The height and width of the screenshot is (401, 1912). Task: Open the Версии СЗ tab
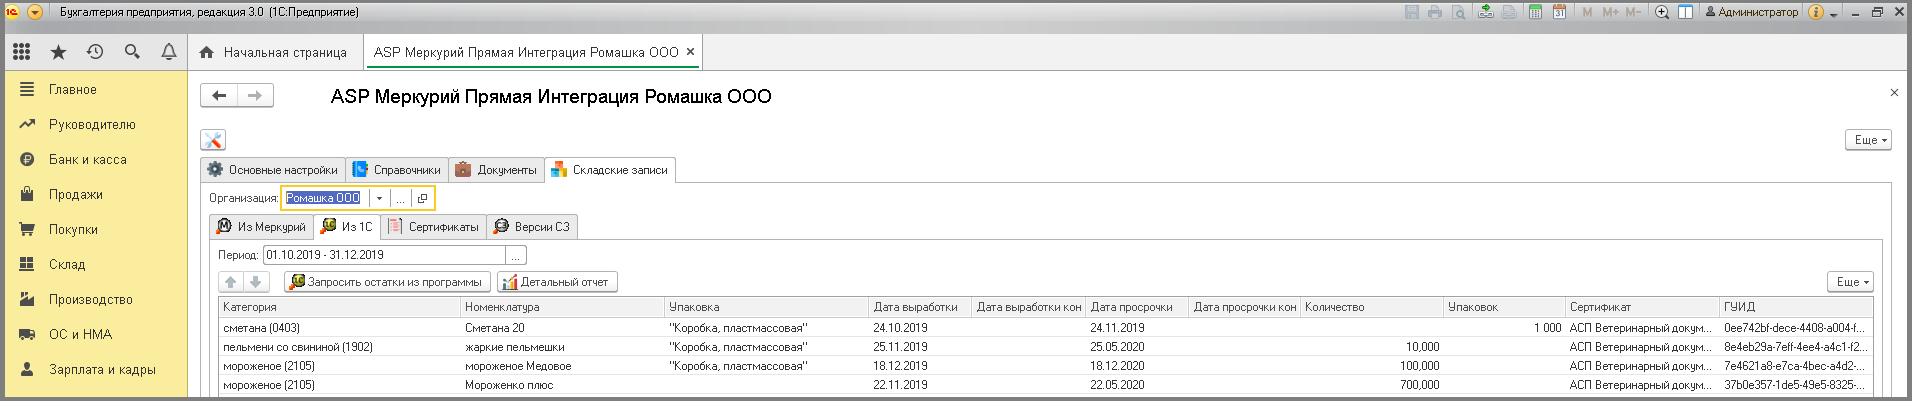pos(531,227)
